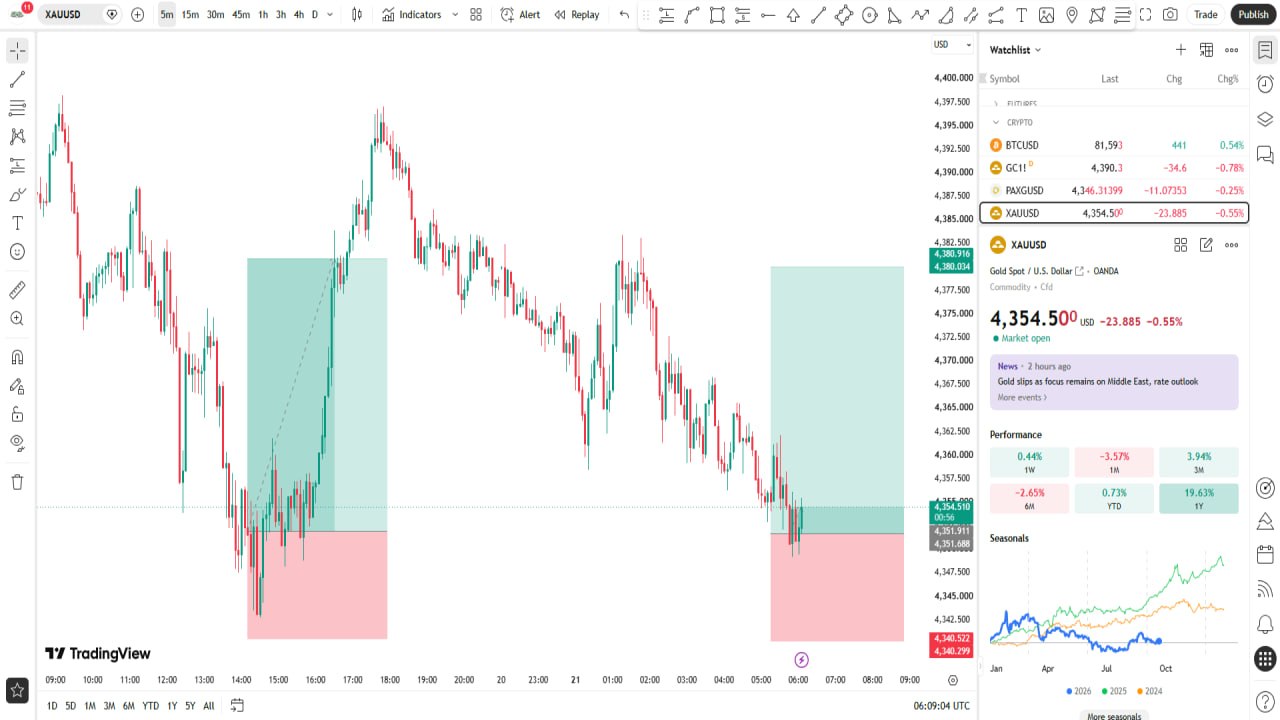
Task: Open the time interval dropdown arrow
Action: click(330, 15)
